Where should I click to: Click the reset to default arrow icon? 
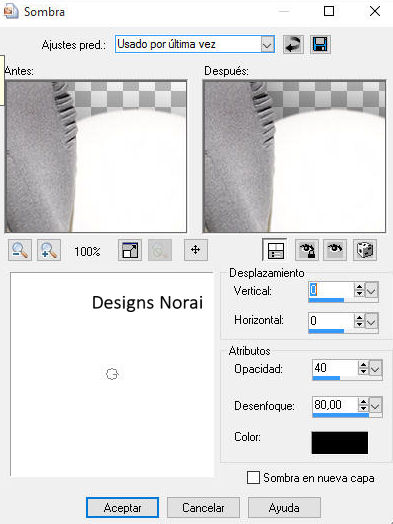(293, 44)
